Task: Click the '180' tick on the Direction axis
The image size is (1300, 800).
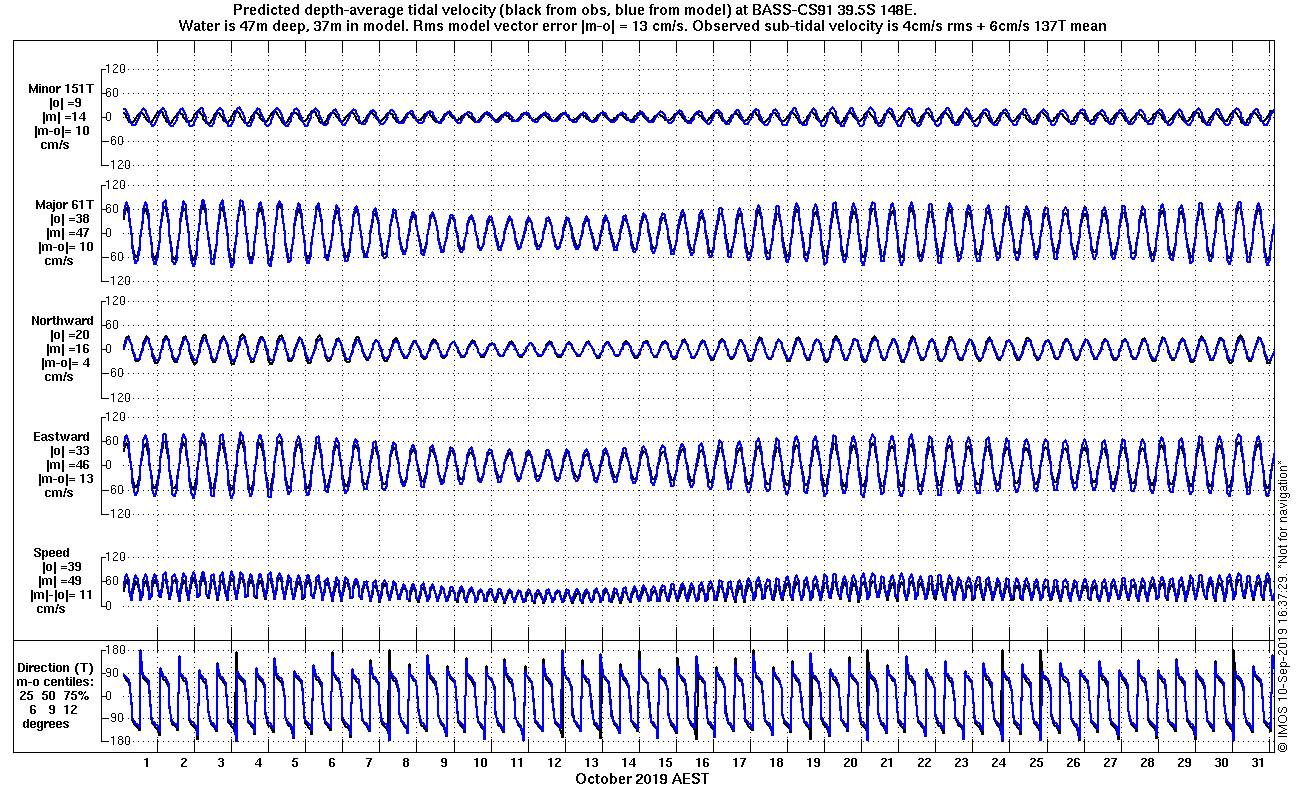Action: (114, 650)
